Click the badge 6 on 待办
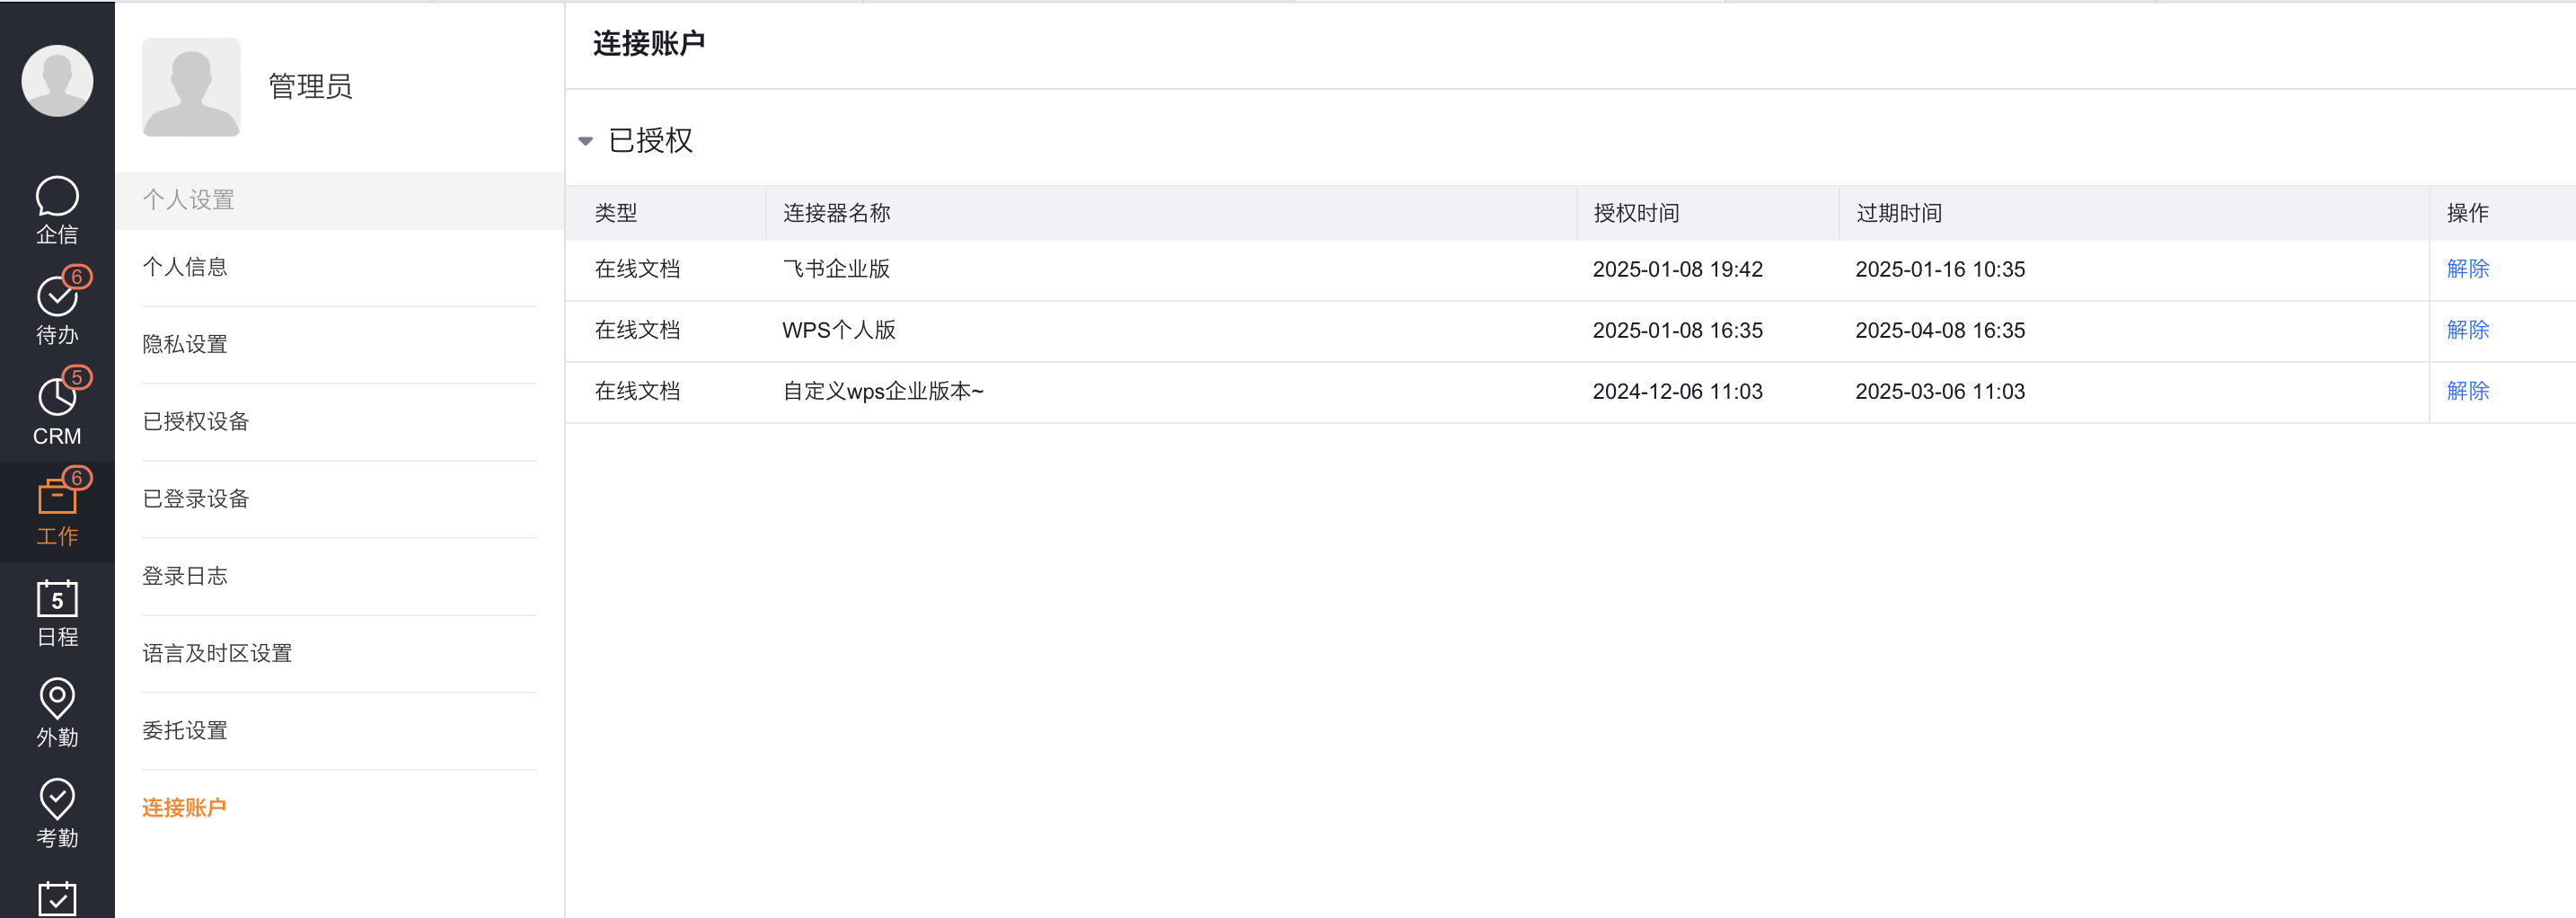The height and width of the screenshot is (918, 2576). [x=77, y=277]
